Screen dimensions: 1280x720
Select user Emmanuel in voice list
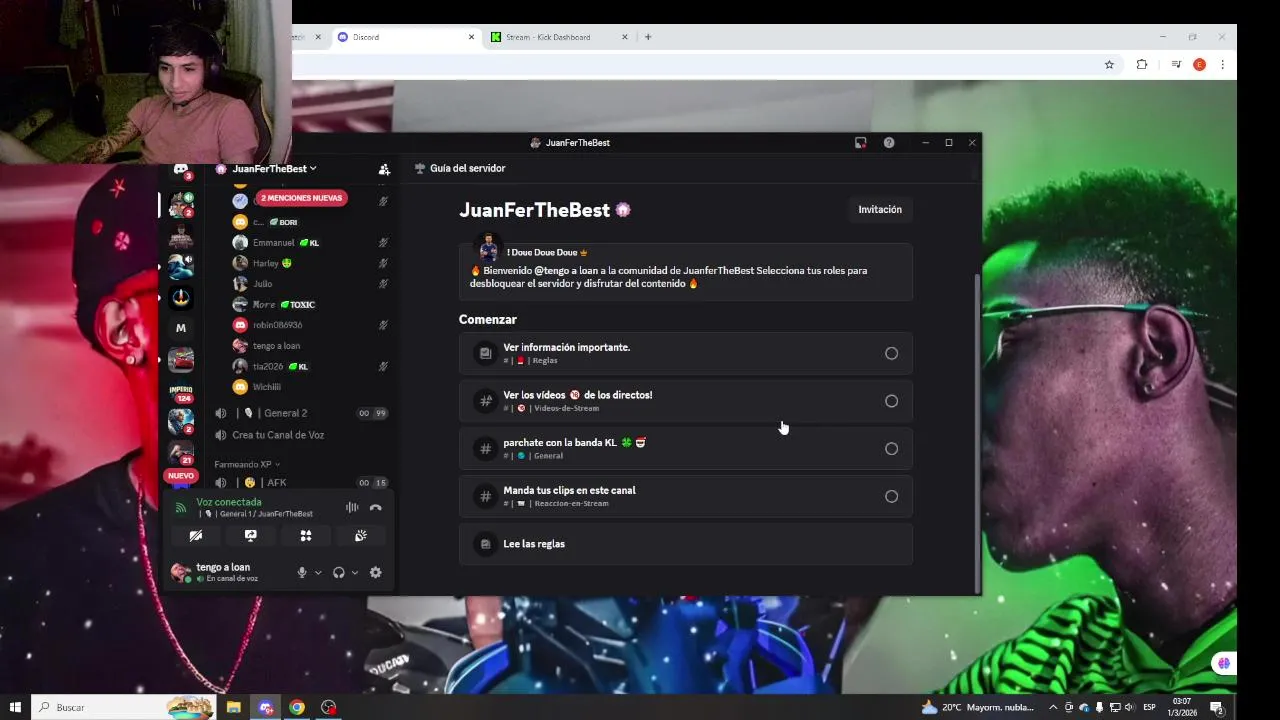(310, 243)
